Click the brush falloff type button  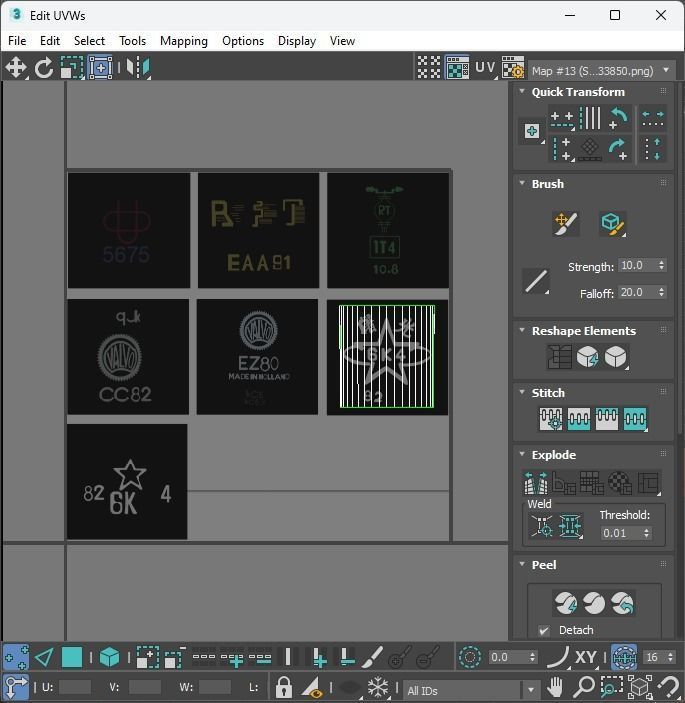(x=536, y=282)
